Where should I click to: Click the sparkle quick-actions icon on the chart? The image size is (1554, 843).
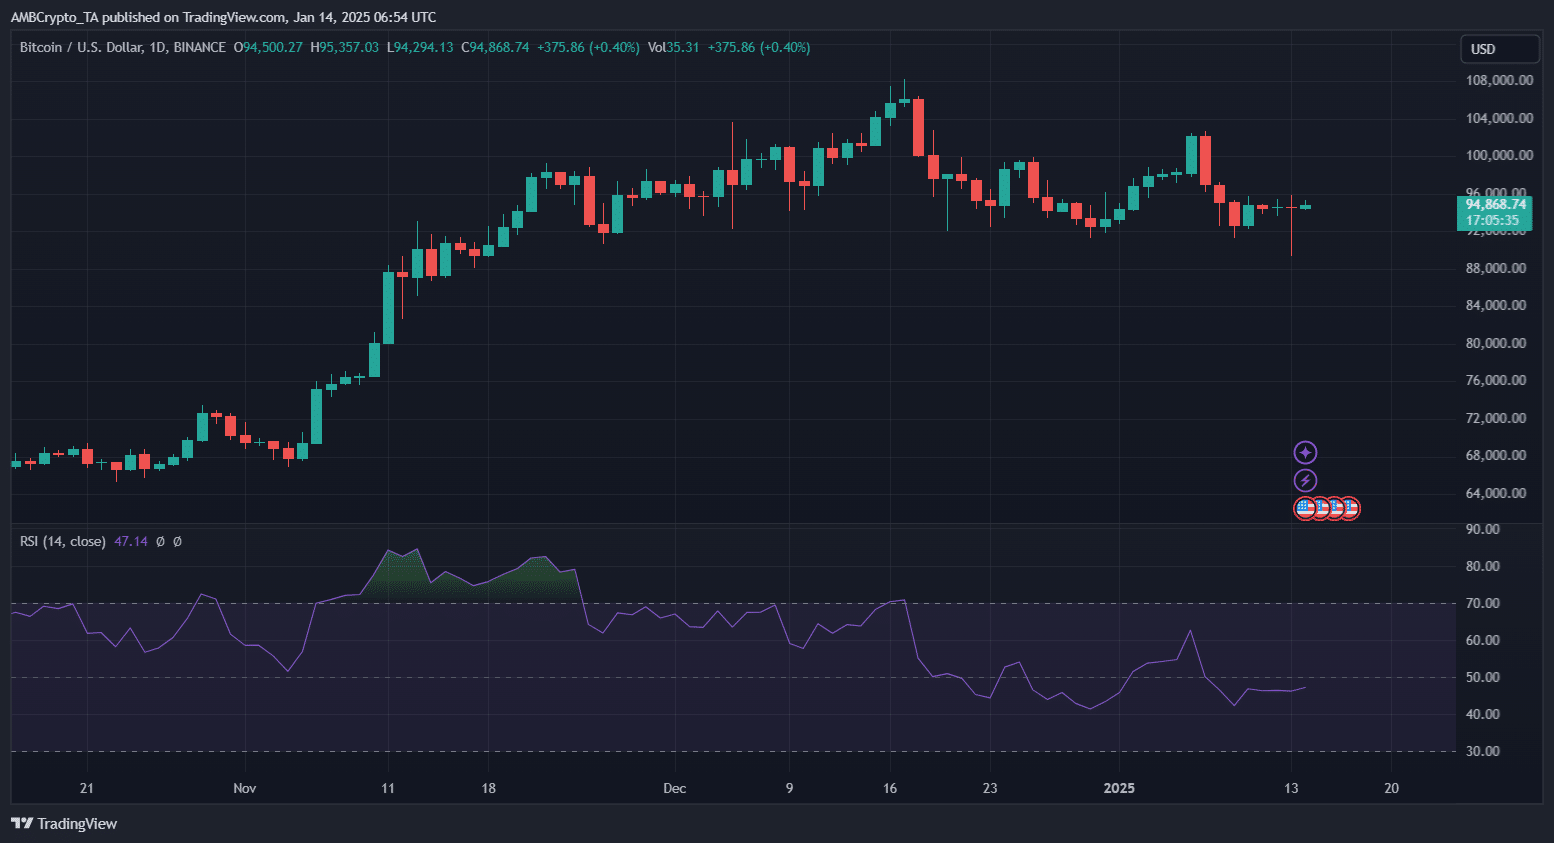click(x=1305, y=452)
